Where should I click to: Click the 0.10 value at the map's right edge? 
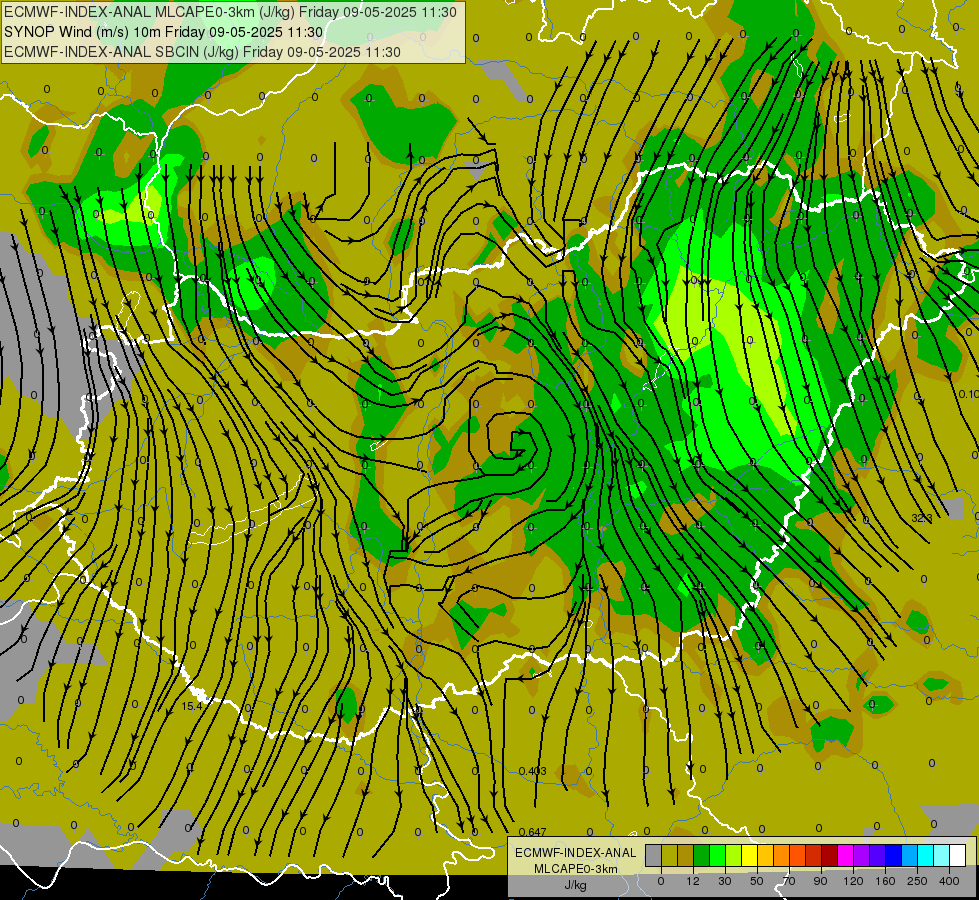(968, 394)
